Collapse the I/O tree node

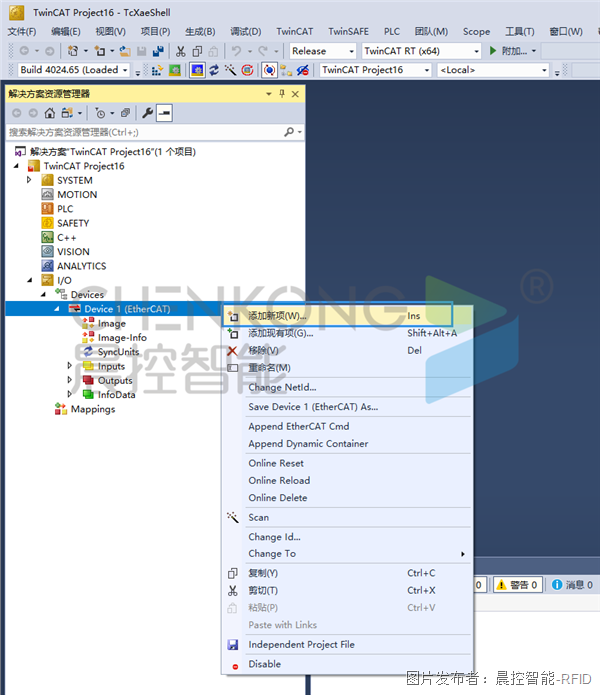click(29, 280)
